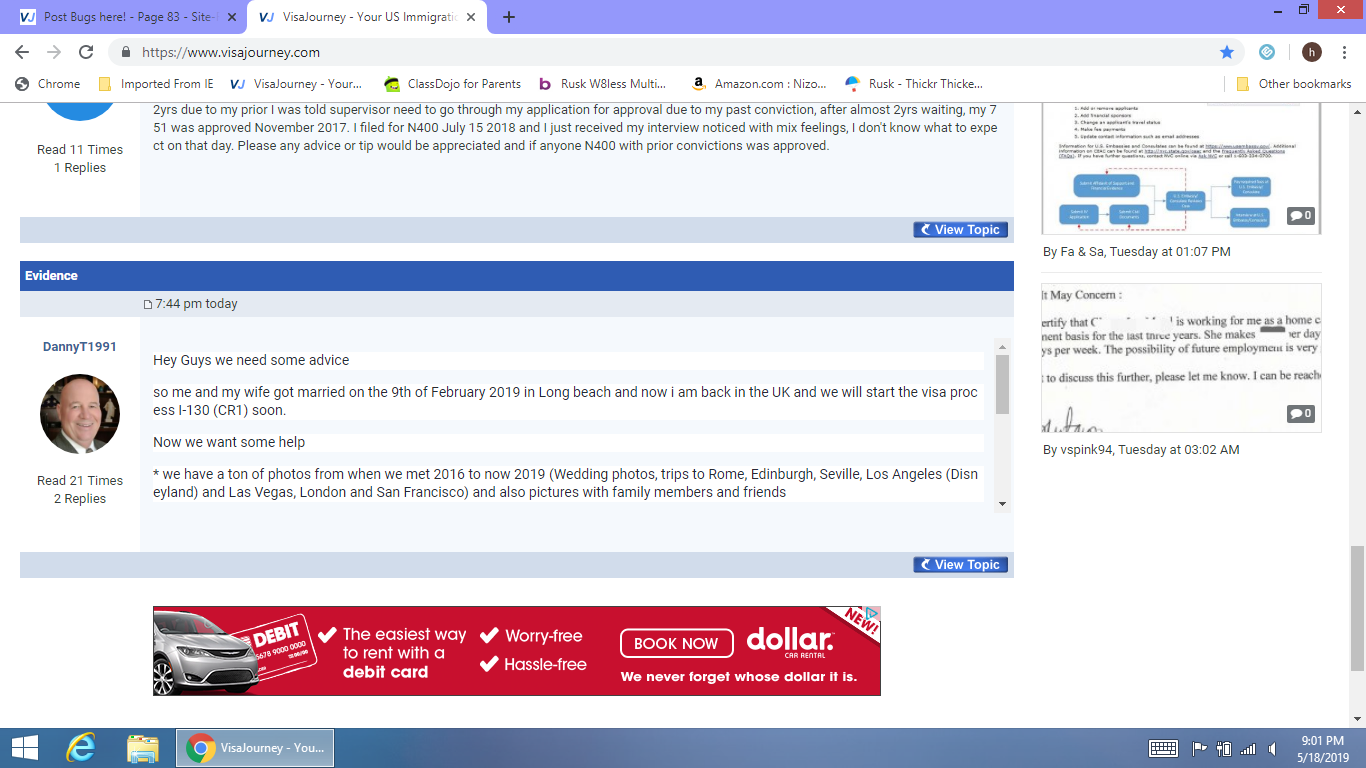
Task: Open File Explorer from the taskbar
Action: coord(143,747)
